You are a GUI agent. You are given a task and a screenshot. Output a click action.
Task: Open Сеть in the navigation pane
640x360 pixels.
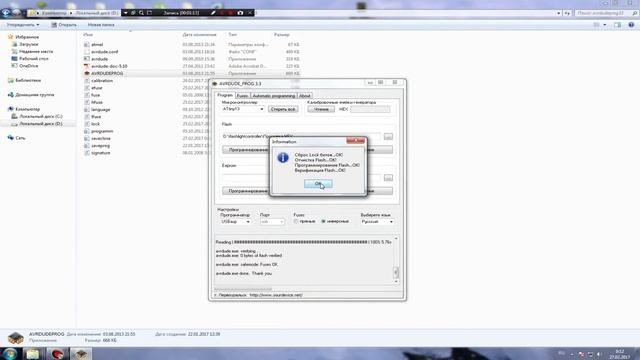tap(20, 138)
